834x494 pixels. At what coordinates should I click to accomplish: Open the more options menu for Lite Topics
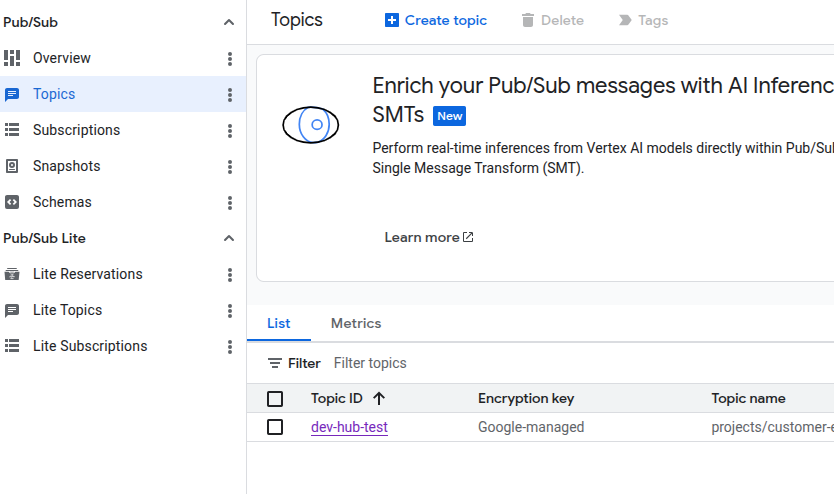pyautogui.click(x=230, y=311)
